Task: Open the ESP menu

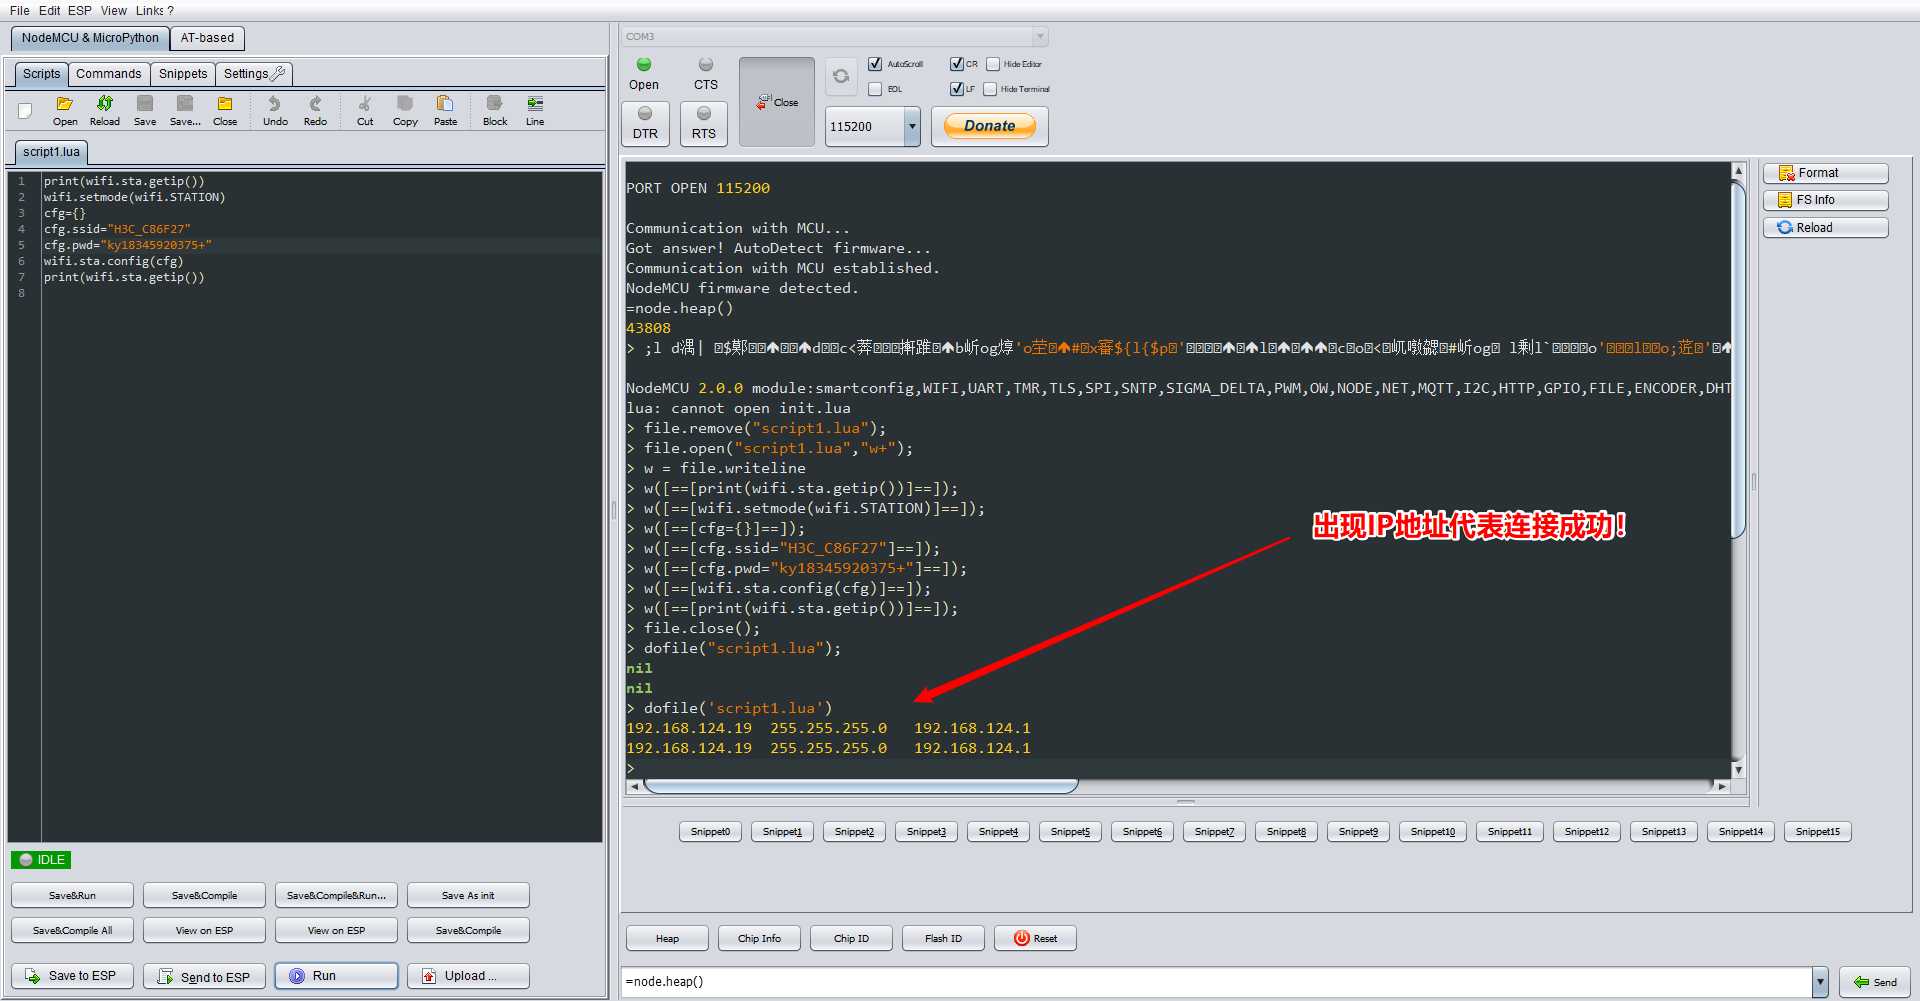Action: pyautogui.click(x=80, y=11)
